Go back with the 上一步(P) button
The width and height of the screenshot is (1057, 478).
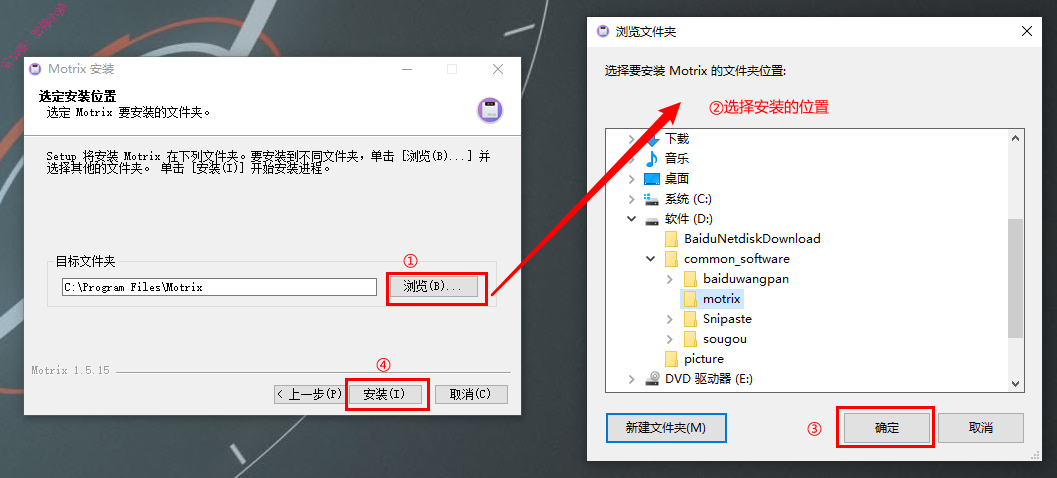[309, 394]
